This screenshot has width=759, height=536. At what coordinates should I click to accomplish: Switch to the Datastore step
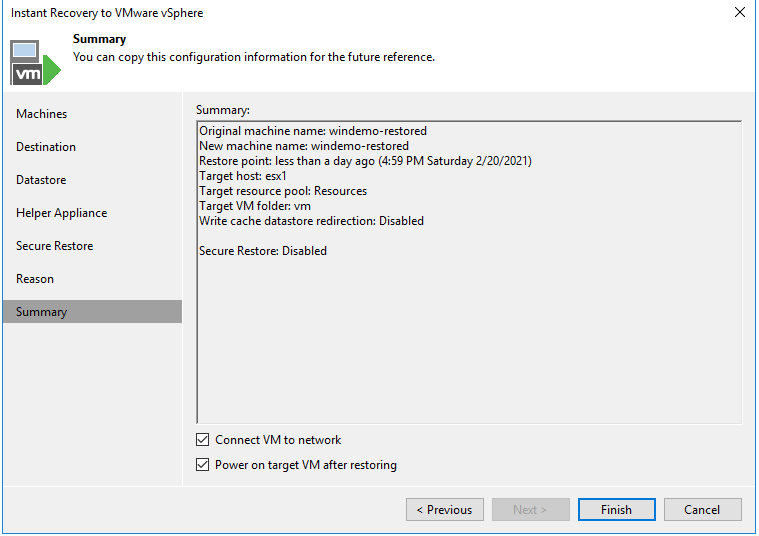[41, 180]
